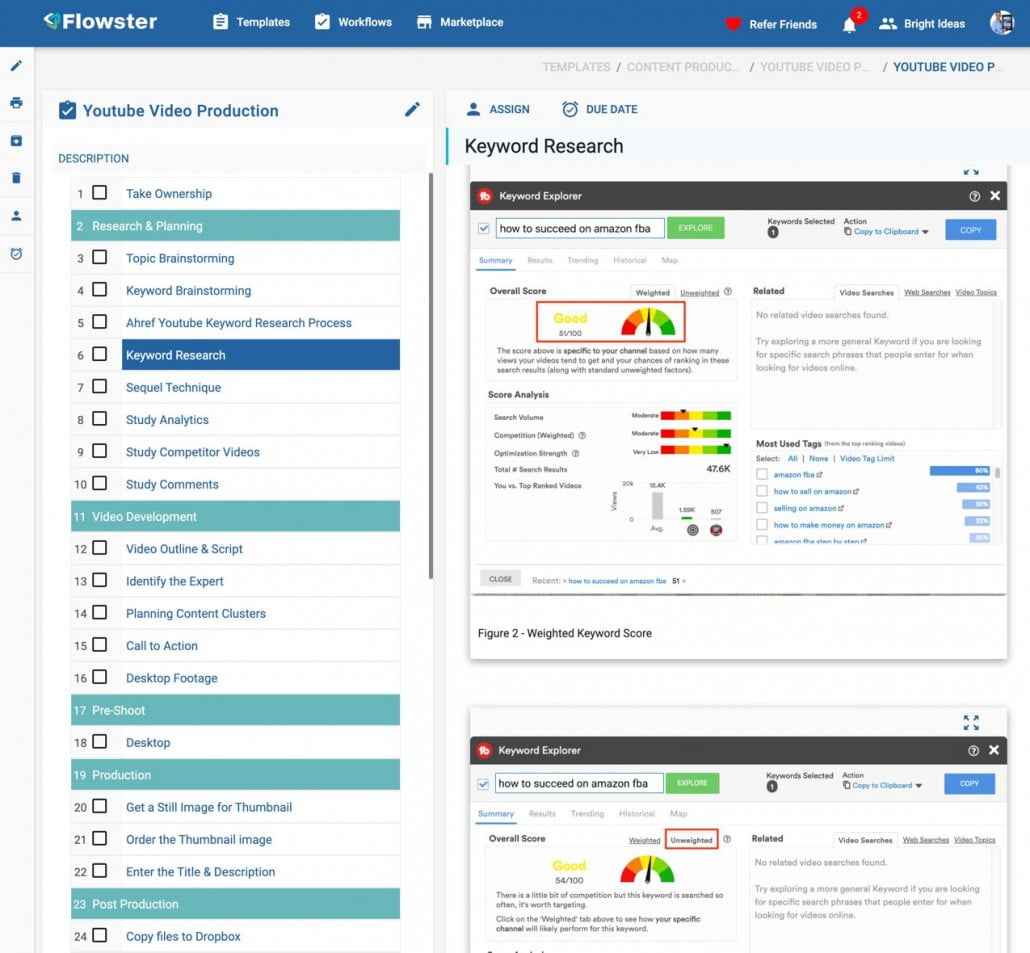Open the Order the Thumbnail image step

(x=199, y=839)
